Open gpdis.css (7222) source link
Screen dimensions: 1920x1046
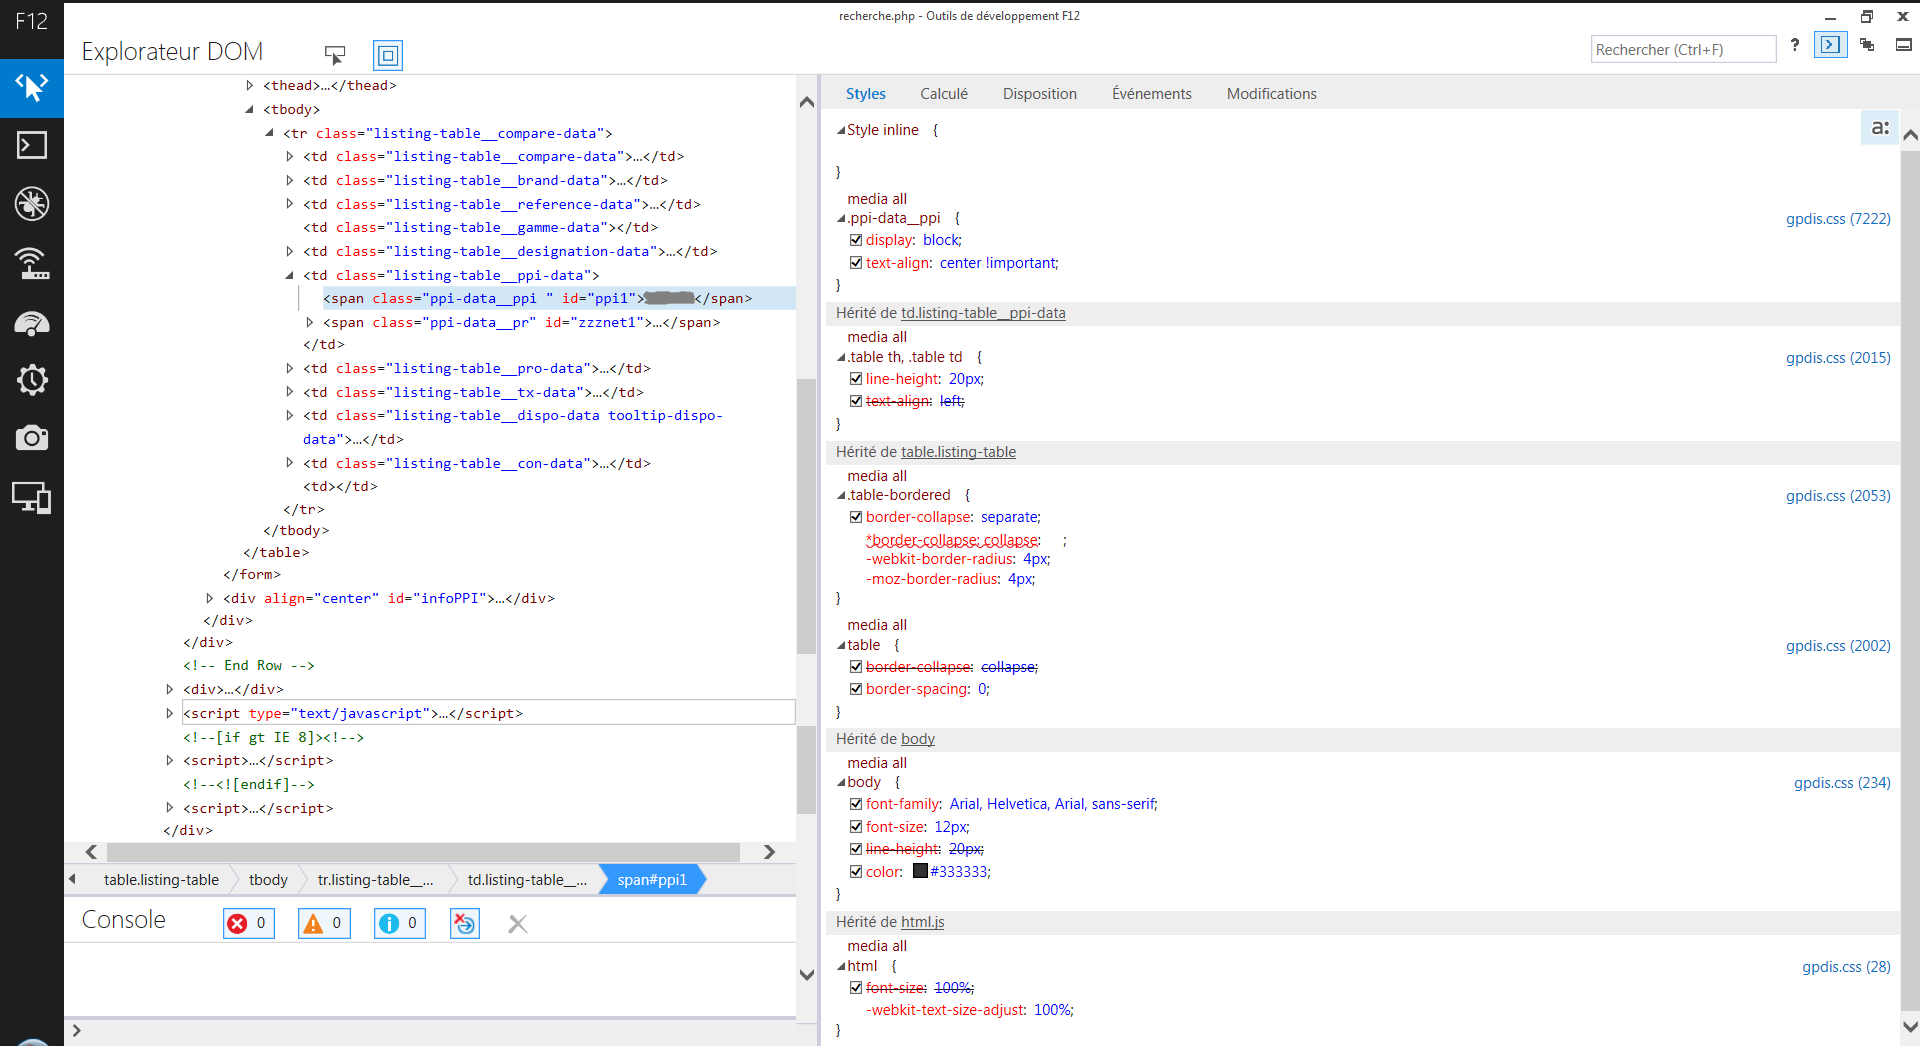pyautogui.click(x=1838, y=219)
